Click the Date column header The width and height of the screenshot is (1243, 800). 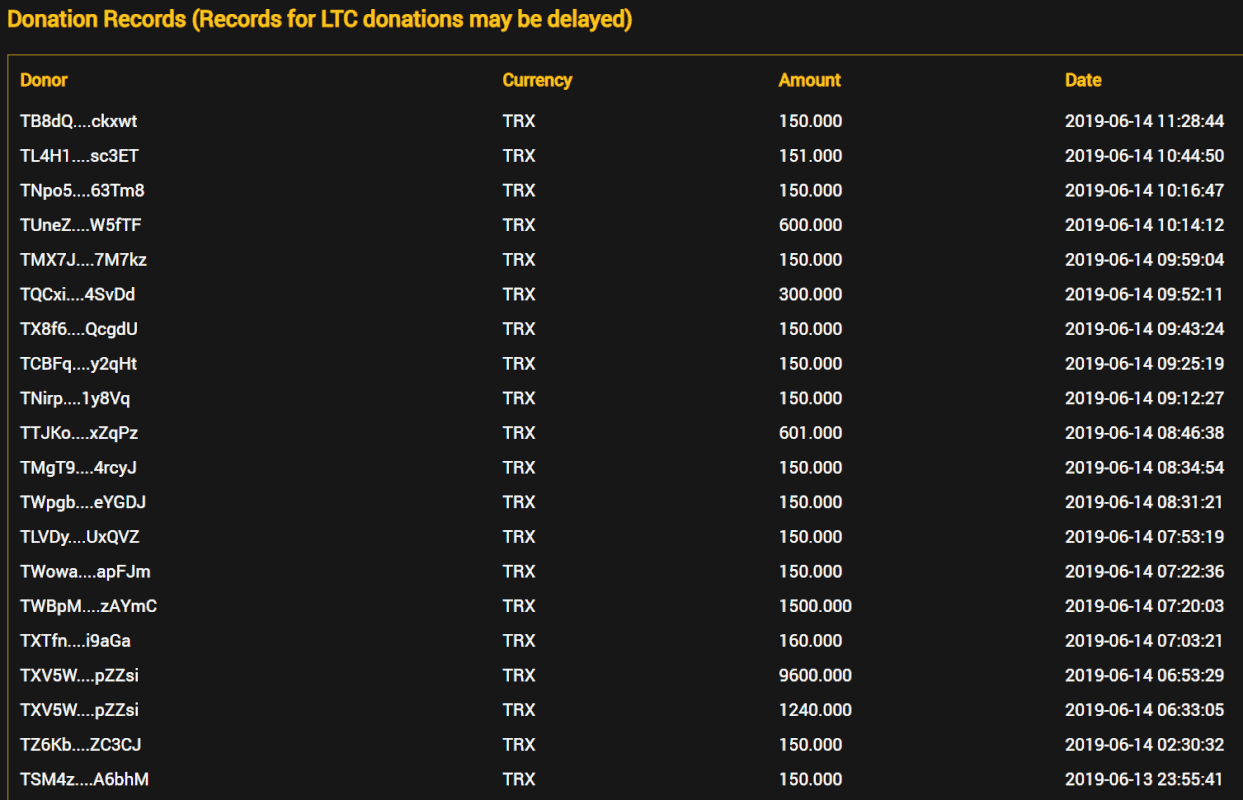(x=1083, y=80)
